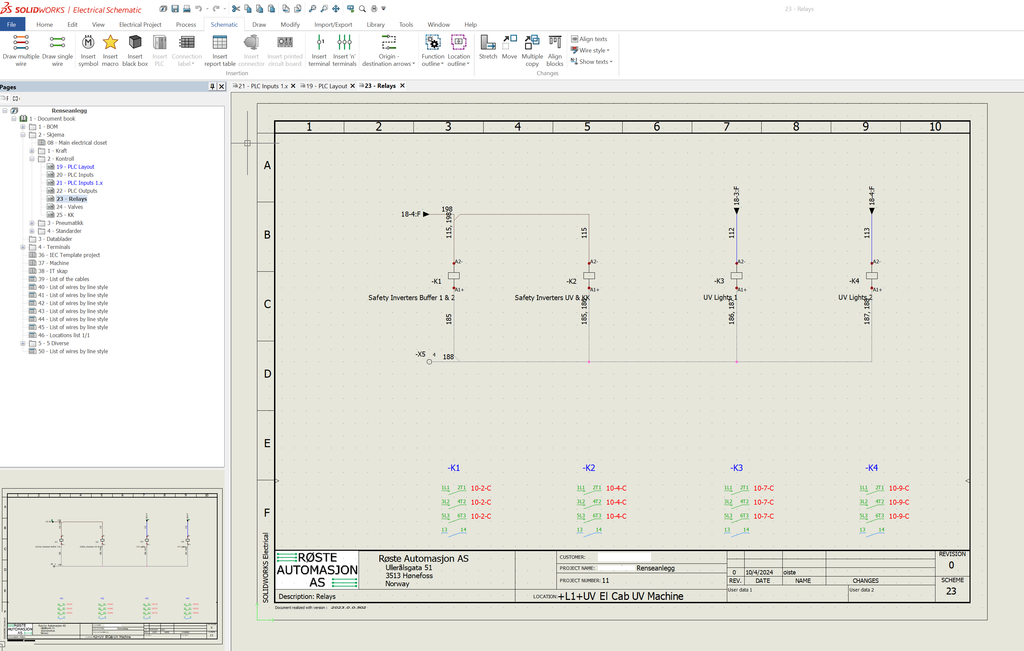Select the Draw single wire tool
Image resolution: width=1024 pixels, height=651 pixels.
[57, 50]
